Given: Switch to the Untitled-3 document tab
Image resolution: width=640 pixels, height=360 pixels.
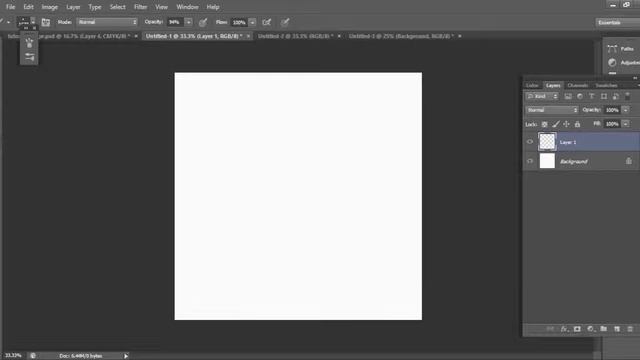Looking at the screenshot, I should (401, 36).
